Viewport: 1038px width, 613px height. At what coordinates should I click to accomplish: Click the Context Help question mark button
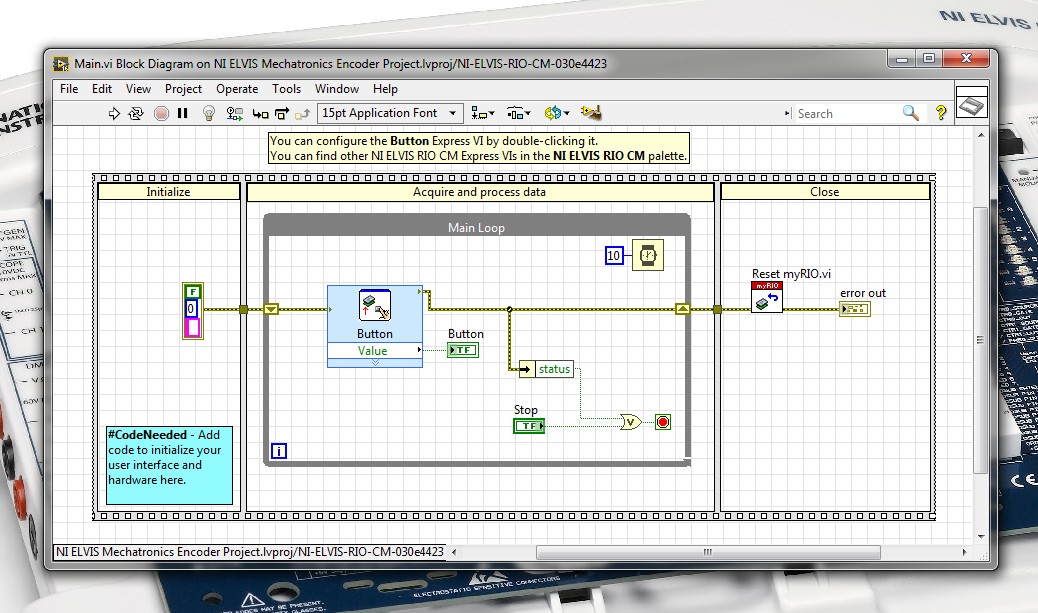pos(941,113)
